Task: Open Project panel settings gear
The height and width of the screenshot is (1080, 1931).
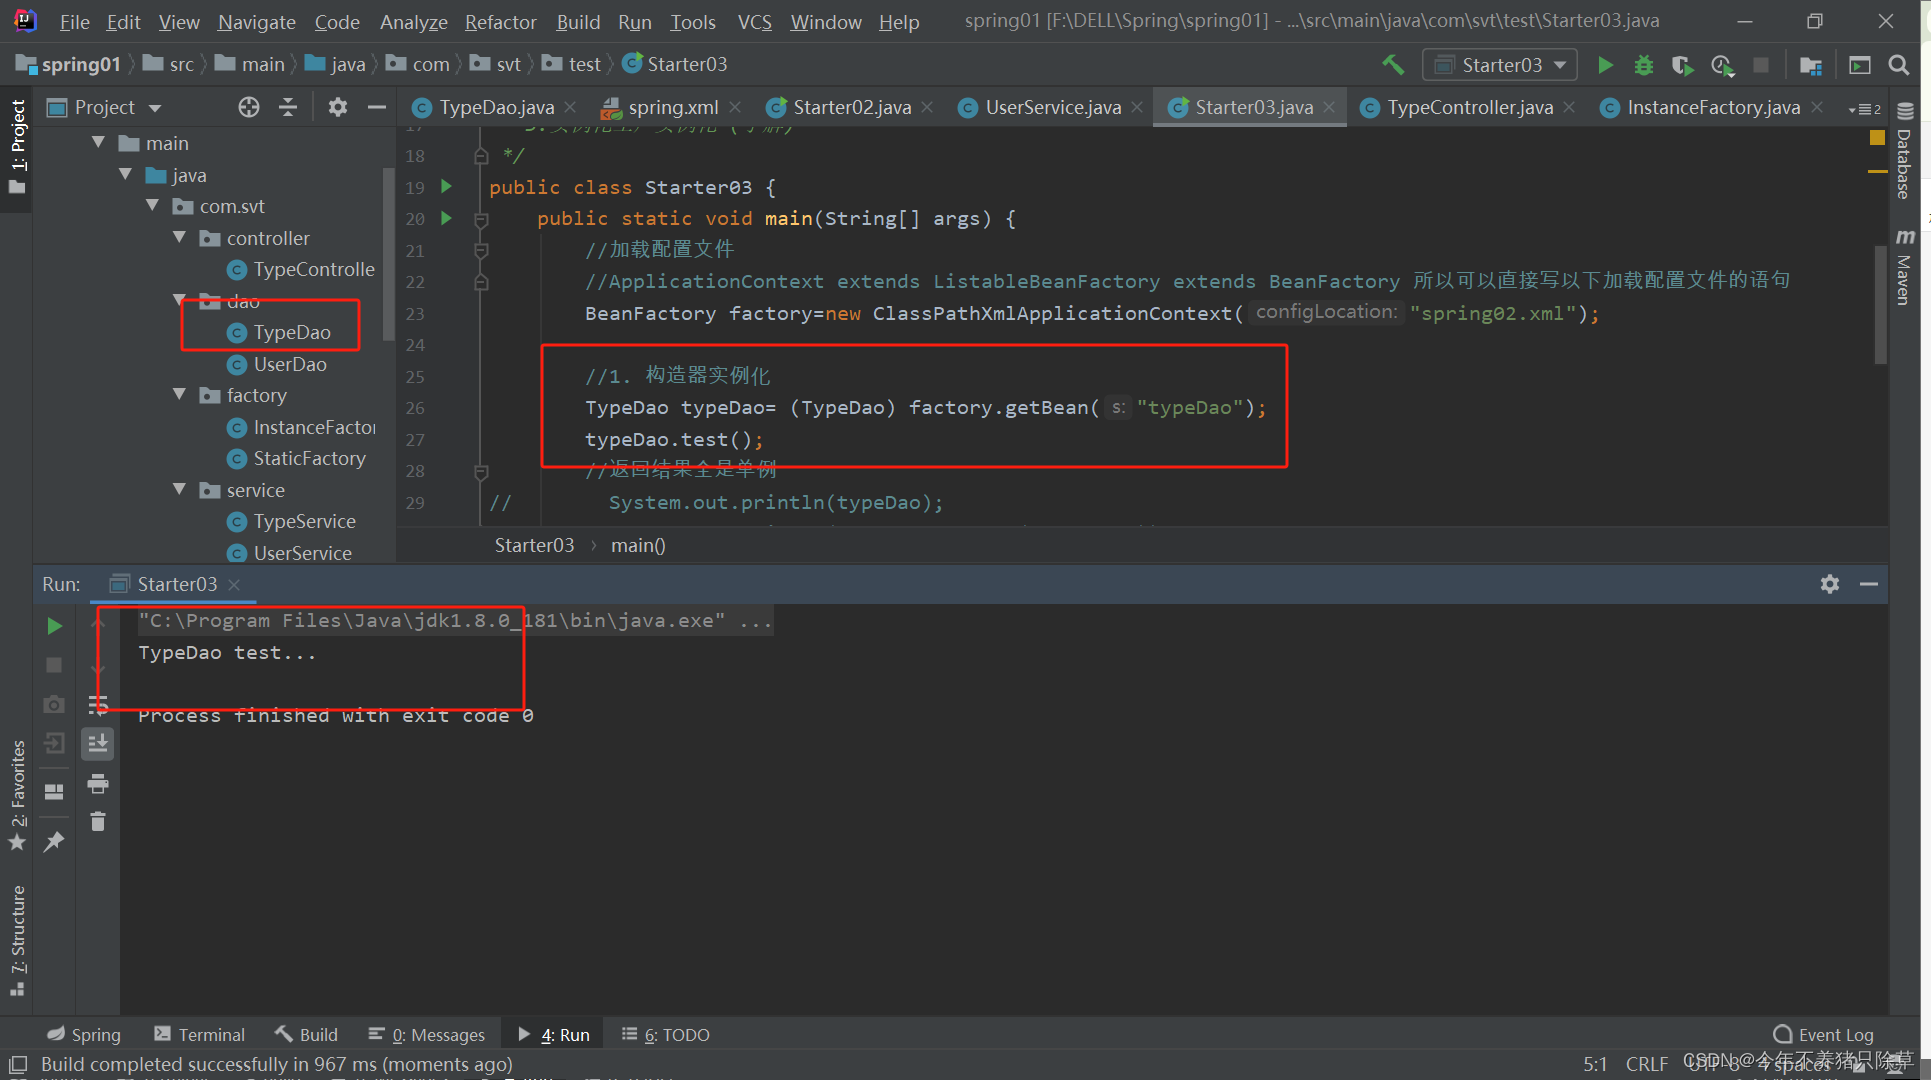Action: point(338,107)
